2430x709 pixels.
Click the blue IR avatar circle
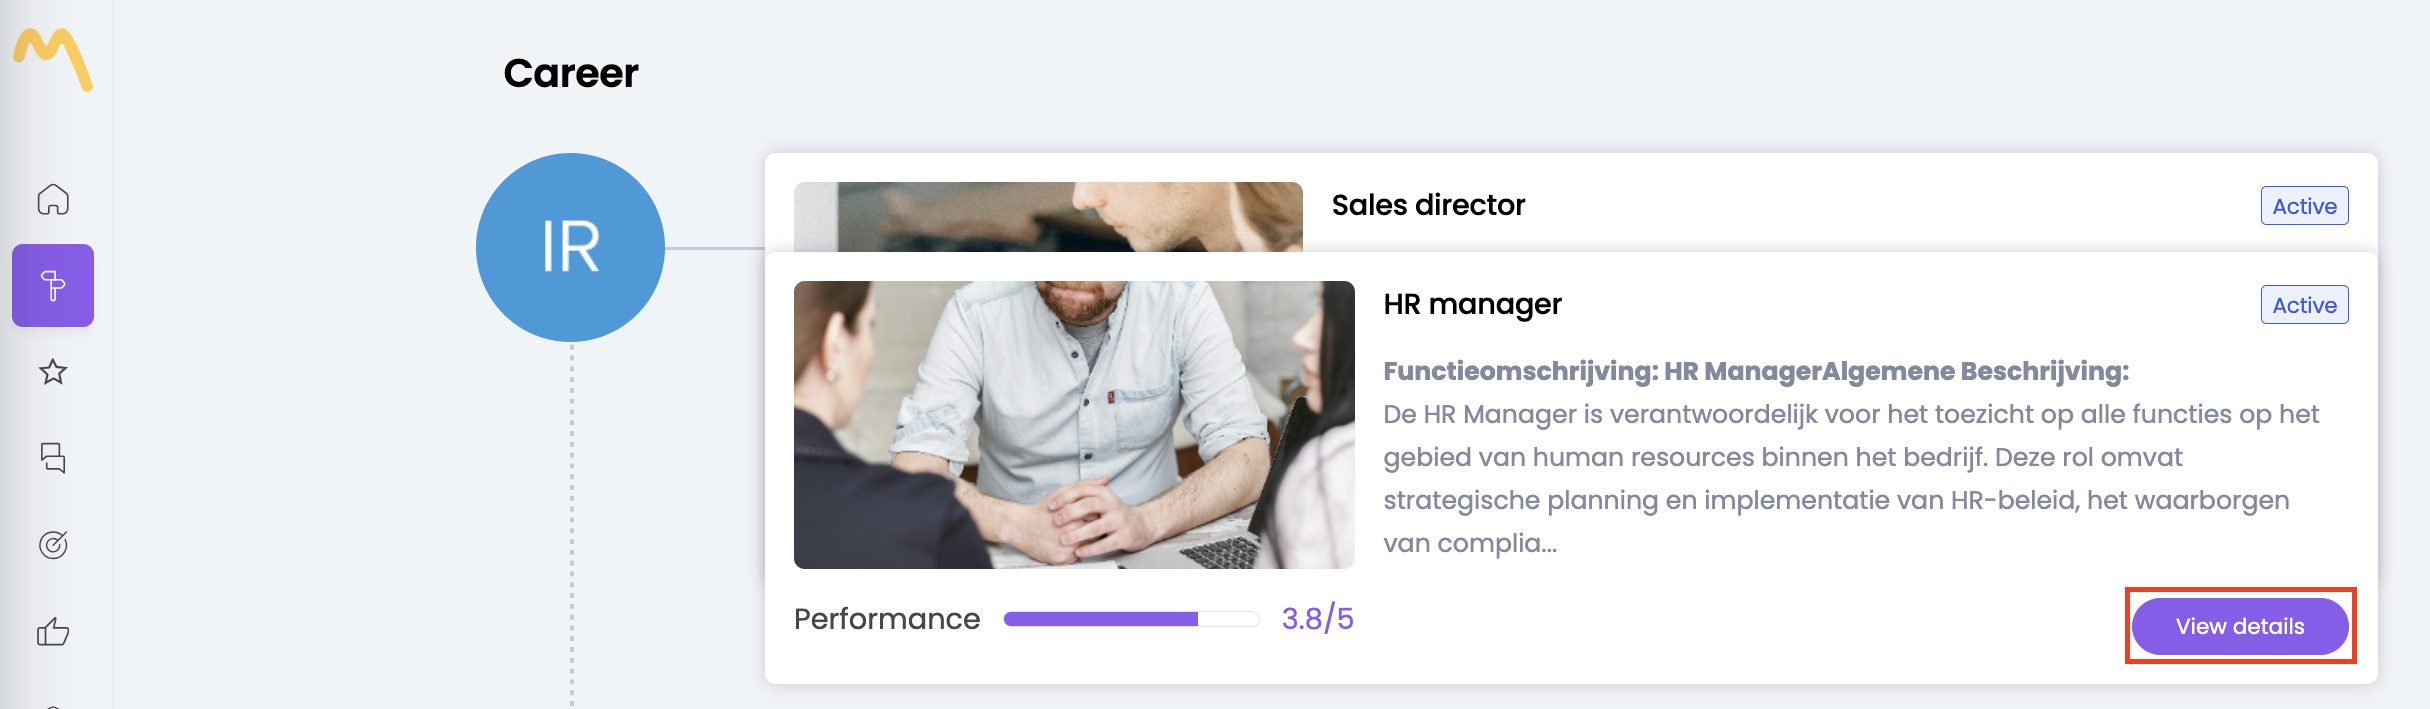(570, 247)
